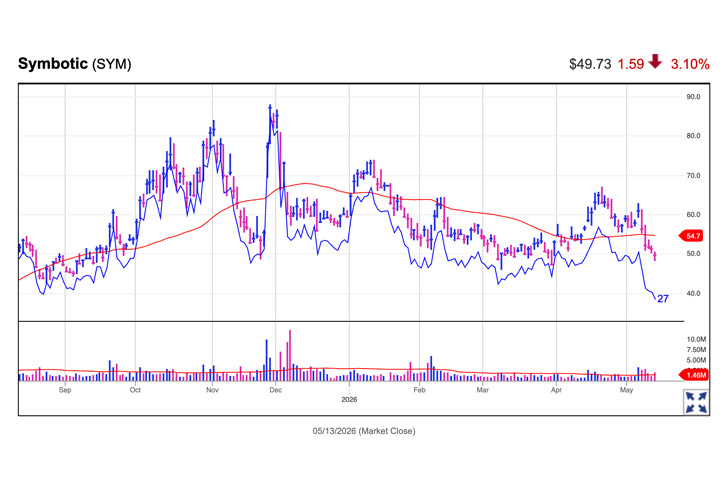Click the 90.0 price axis label
The width and height of the screenshot is (726, 485).
[693, 97]
